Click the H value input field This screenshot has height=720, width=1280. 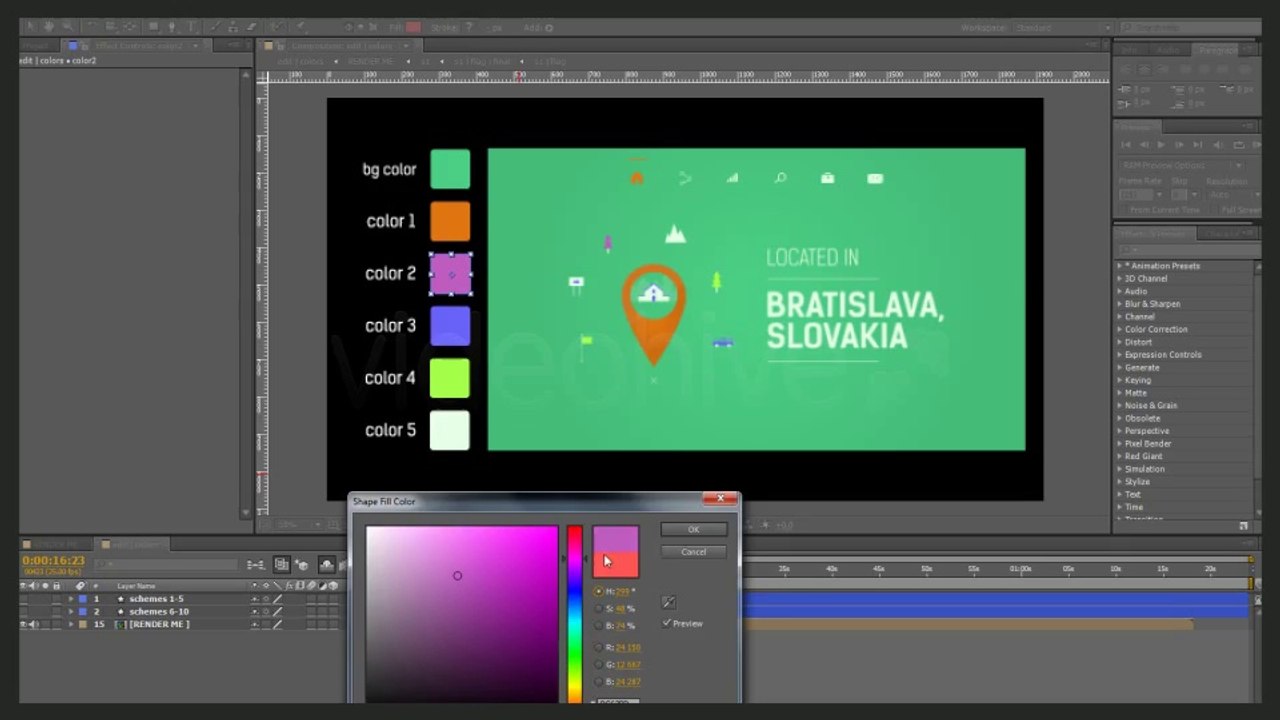pos(623,592)
